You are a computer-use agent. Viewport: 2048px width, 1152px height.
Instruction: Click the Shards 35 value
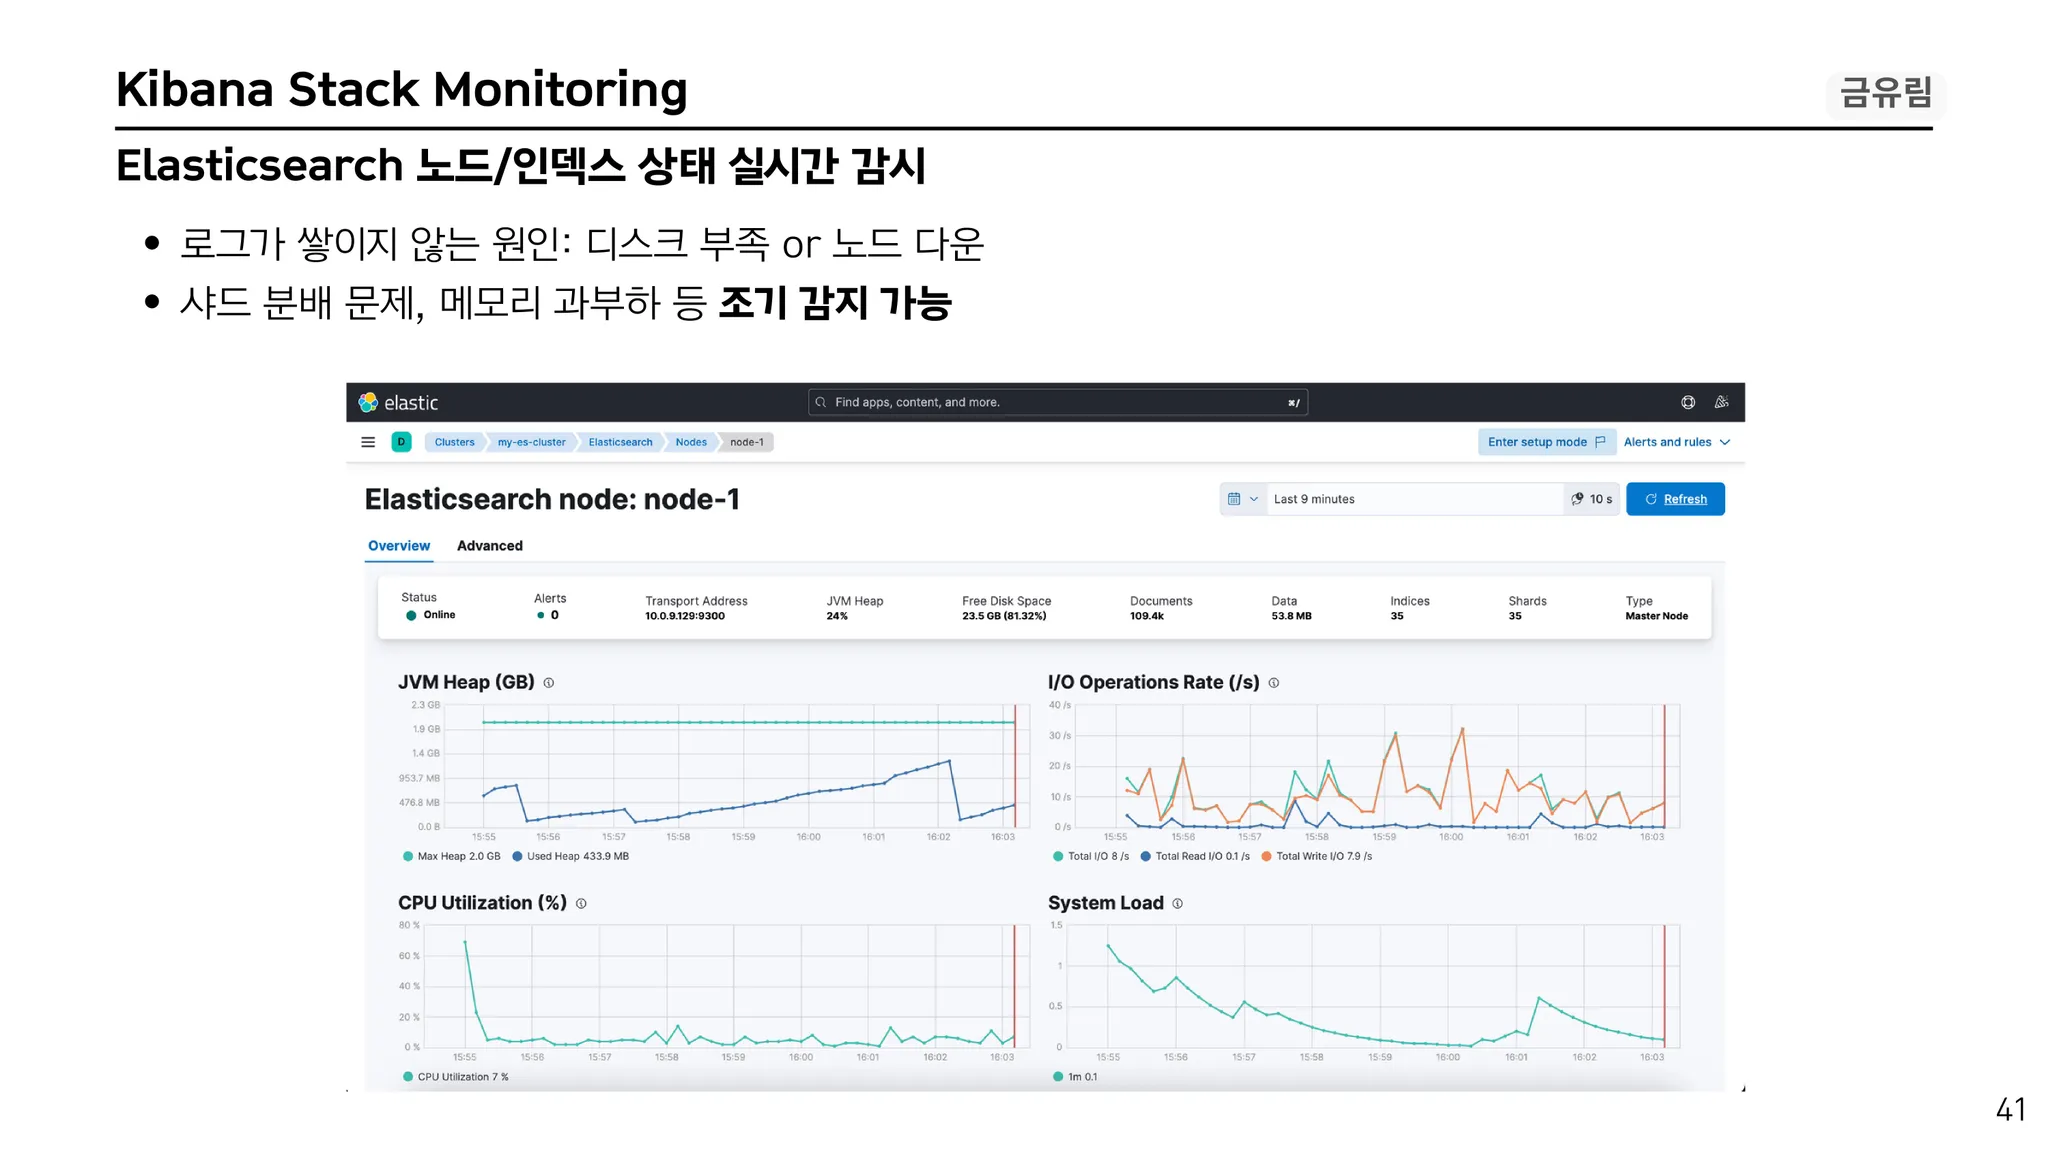[x=1515, y=616]
